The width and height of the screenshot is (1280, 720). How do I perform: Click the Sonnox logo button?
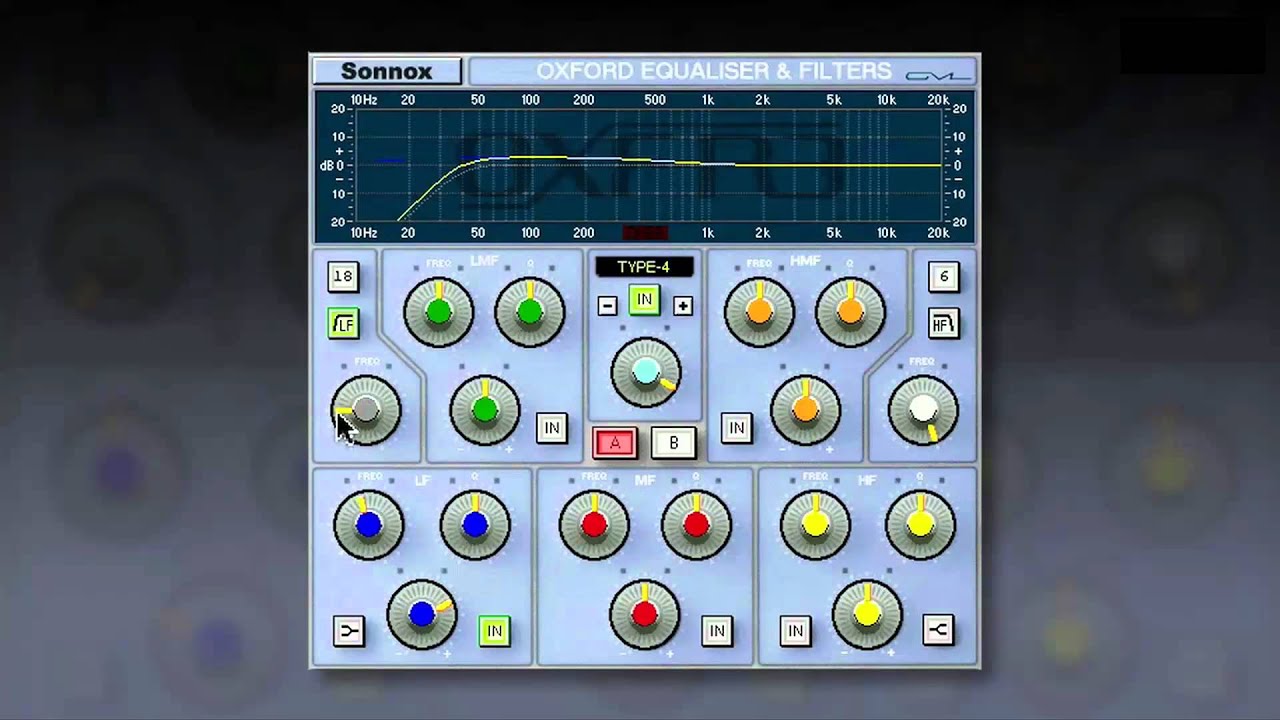(387, 71)
